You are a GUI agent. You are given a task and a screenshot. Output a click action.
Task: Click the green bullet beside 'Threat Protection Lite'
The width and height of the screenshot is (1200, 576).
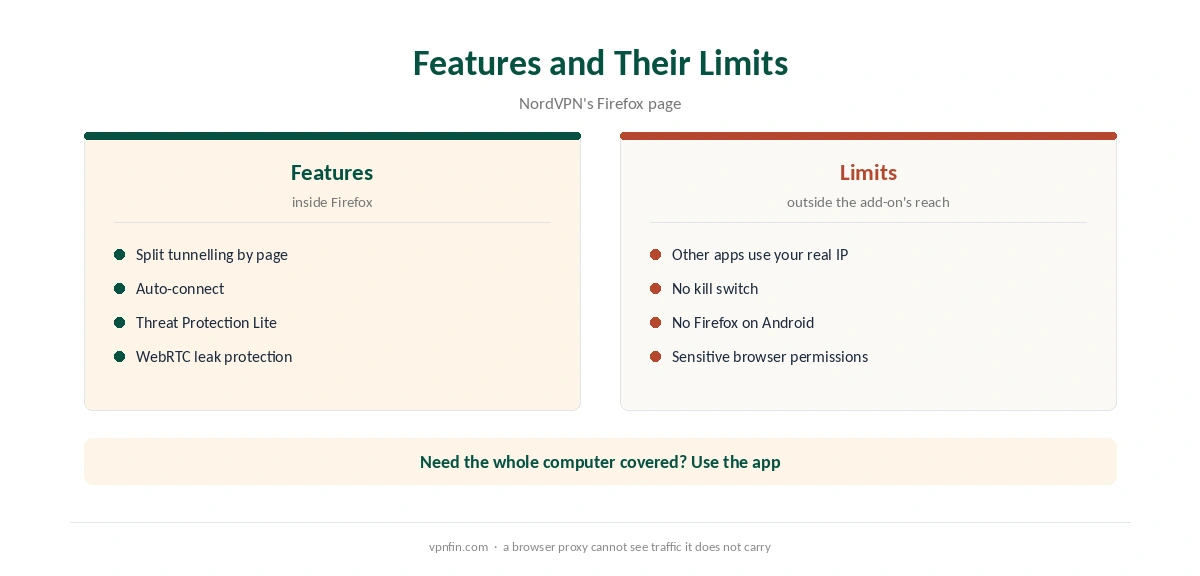pyautogui.click(x=120, y=322)
